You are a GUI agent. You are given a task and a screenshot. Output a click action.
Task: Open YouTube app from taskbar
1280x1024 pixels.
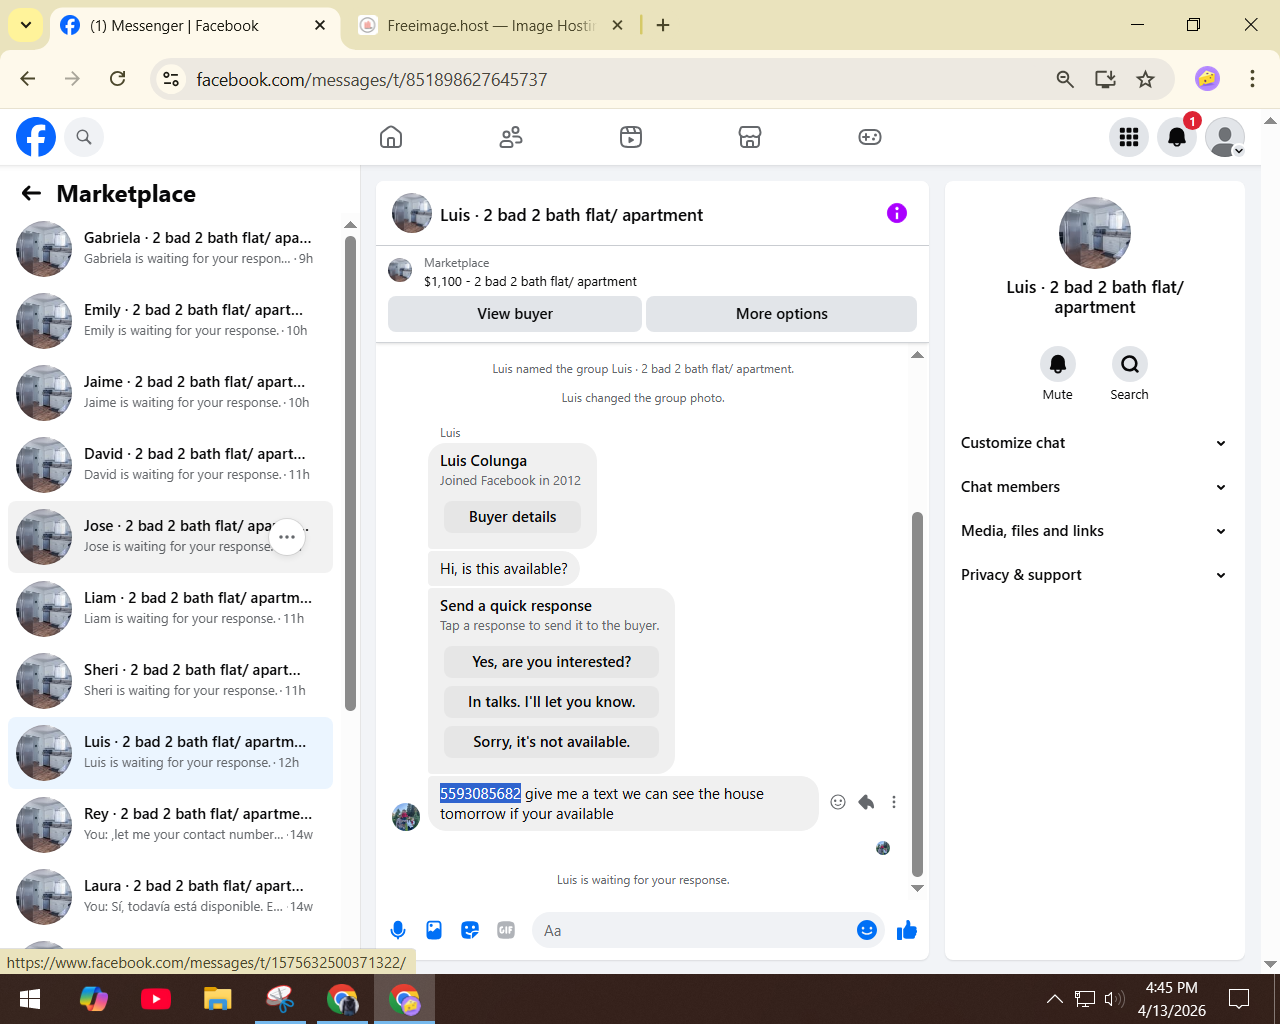156,999
